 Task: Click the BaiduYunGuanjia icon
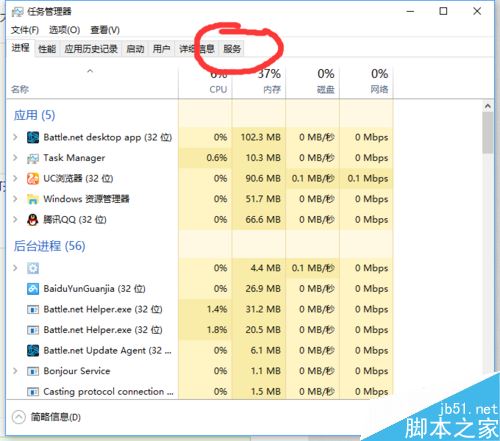[x=33, y=289]
